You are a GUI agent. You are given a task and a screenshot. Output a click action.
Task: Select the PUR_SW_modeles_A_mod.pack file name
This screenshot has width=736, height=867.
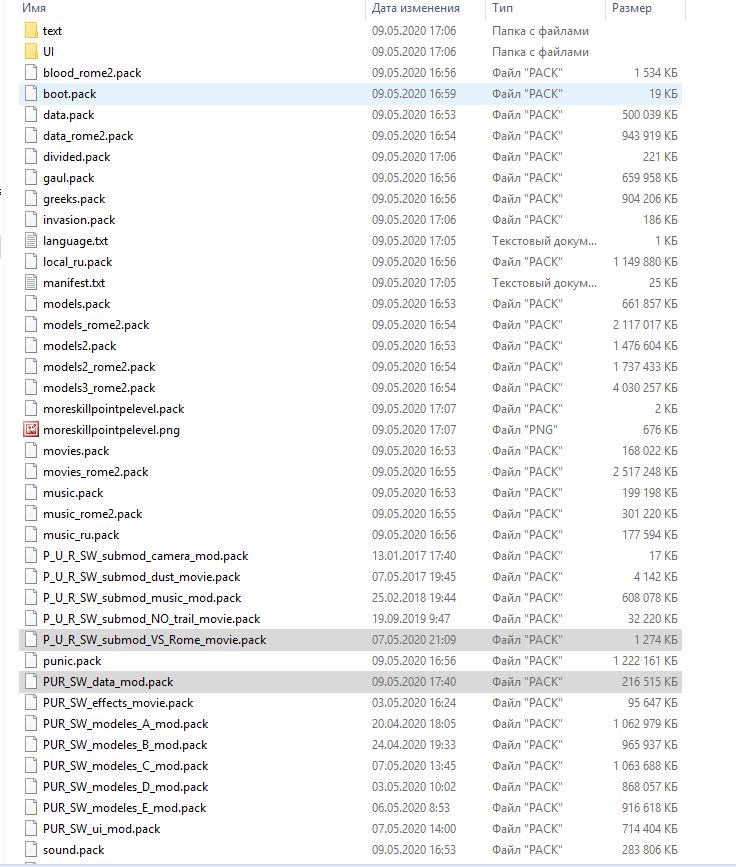tap(126, 724)
